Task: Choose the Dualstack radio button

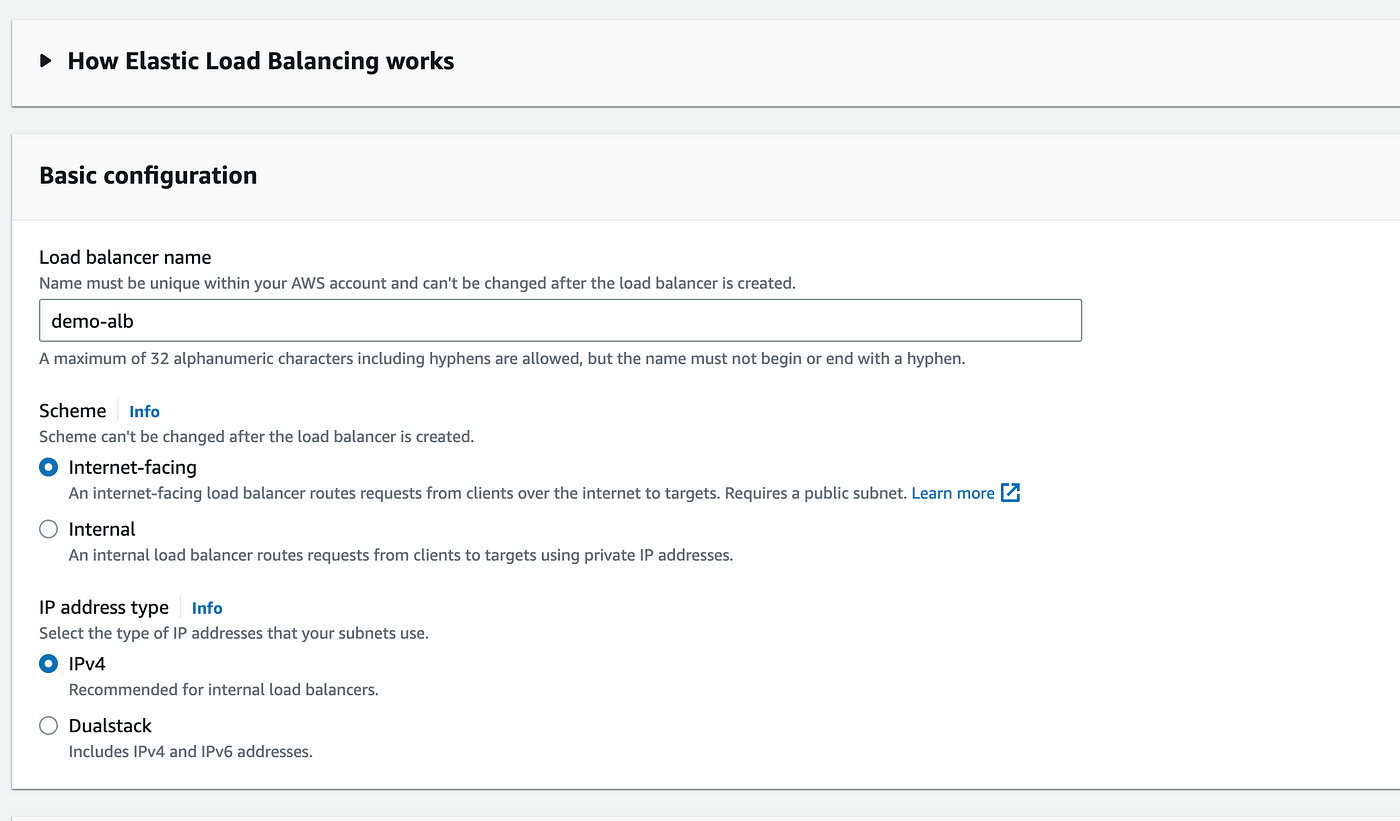Action: pyautogui.click(x=48, y=725)
